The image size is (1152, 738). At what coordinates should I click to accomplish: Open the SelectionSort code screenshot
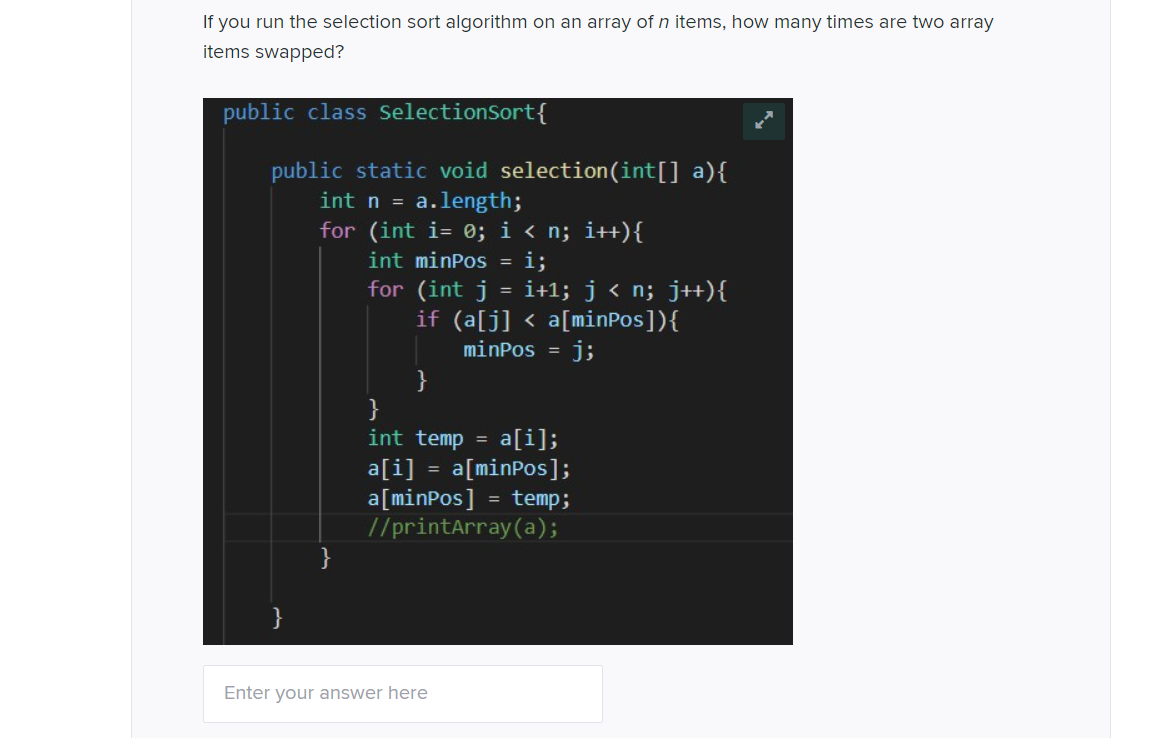[497, 371]
